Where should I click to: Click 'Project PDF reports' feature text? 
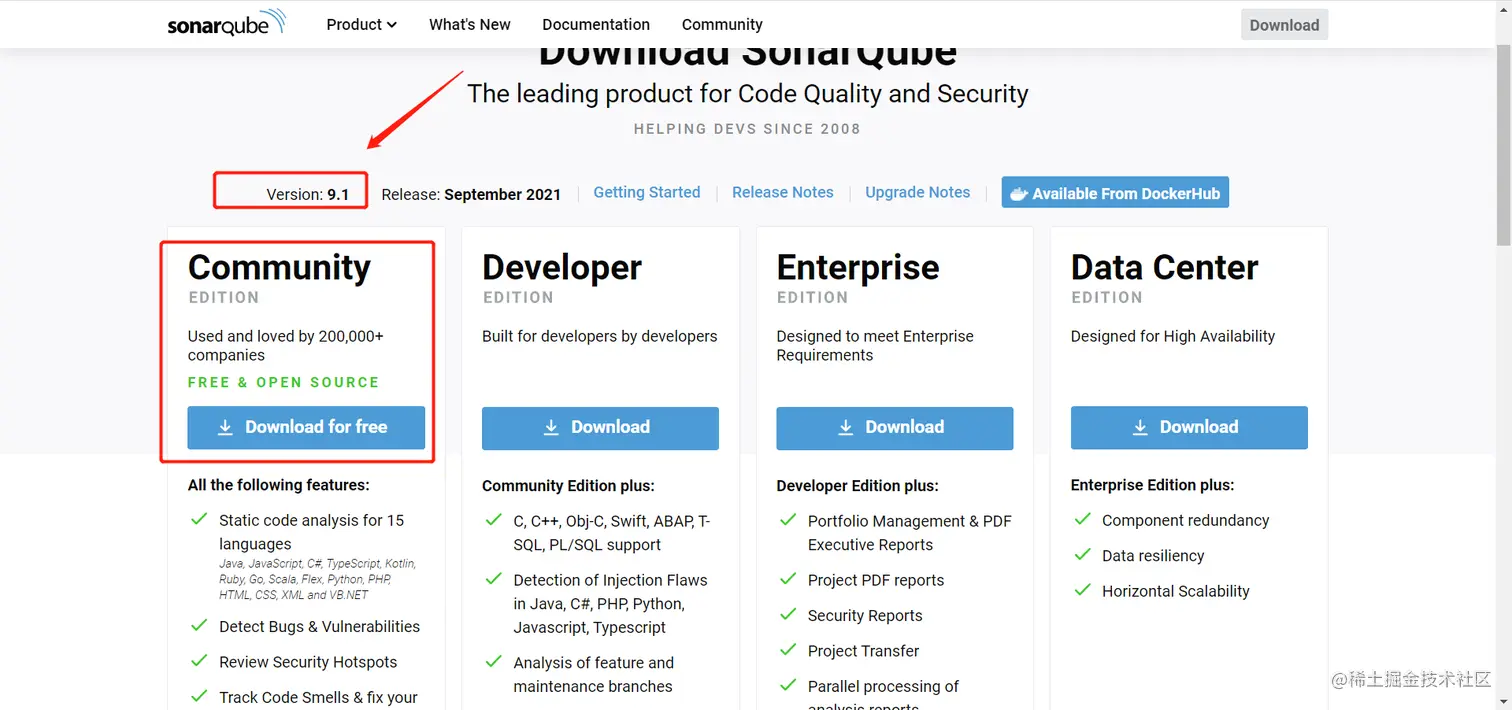pyautogui.click(x=876, y=580)
